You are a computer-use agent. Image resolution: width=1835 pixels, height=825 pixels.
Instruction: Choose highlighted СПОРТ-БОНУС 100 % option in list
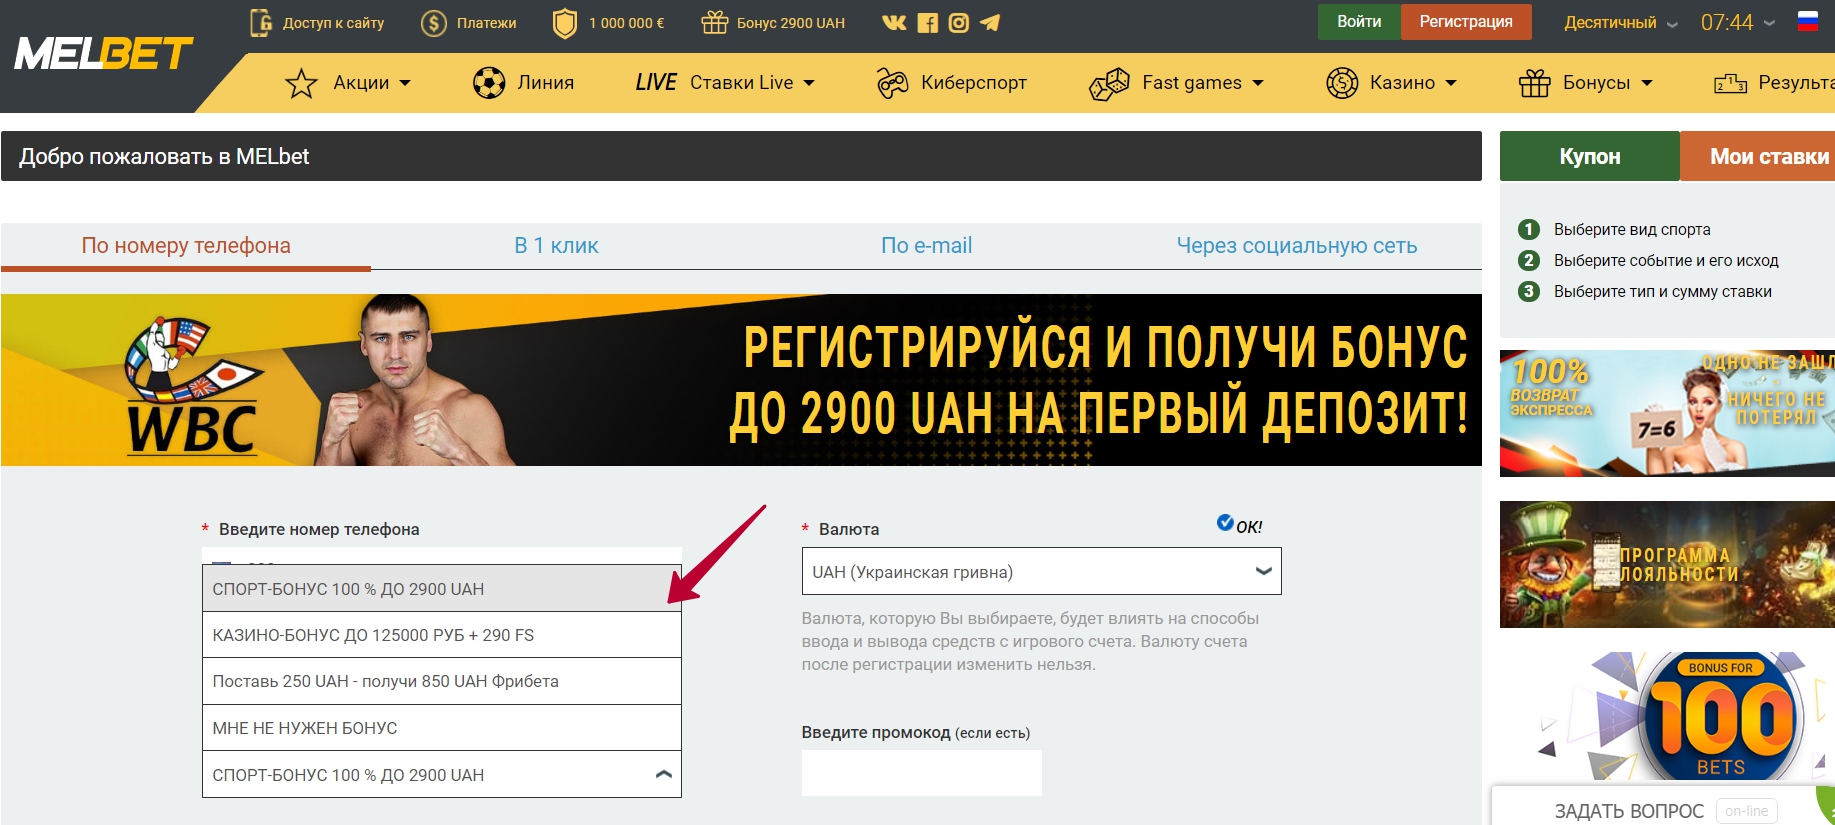[x=441, y=589]
